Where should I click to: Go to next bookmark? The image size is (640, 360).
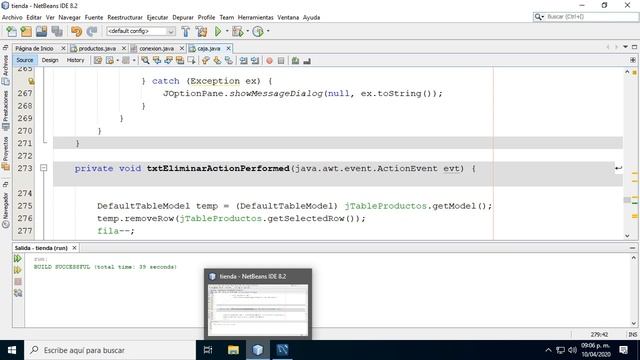point(217,60)
